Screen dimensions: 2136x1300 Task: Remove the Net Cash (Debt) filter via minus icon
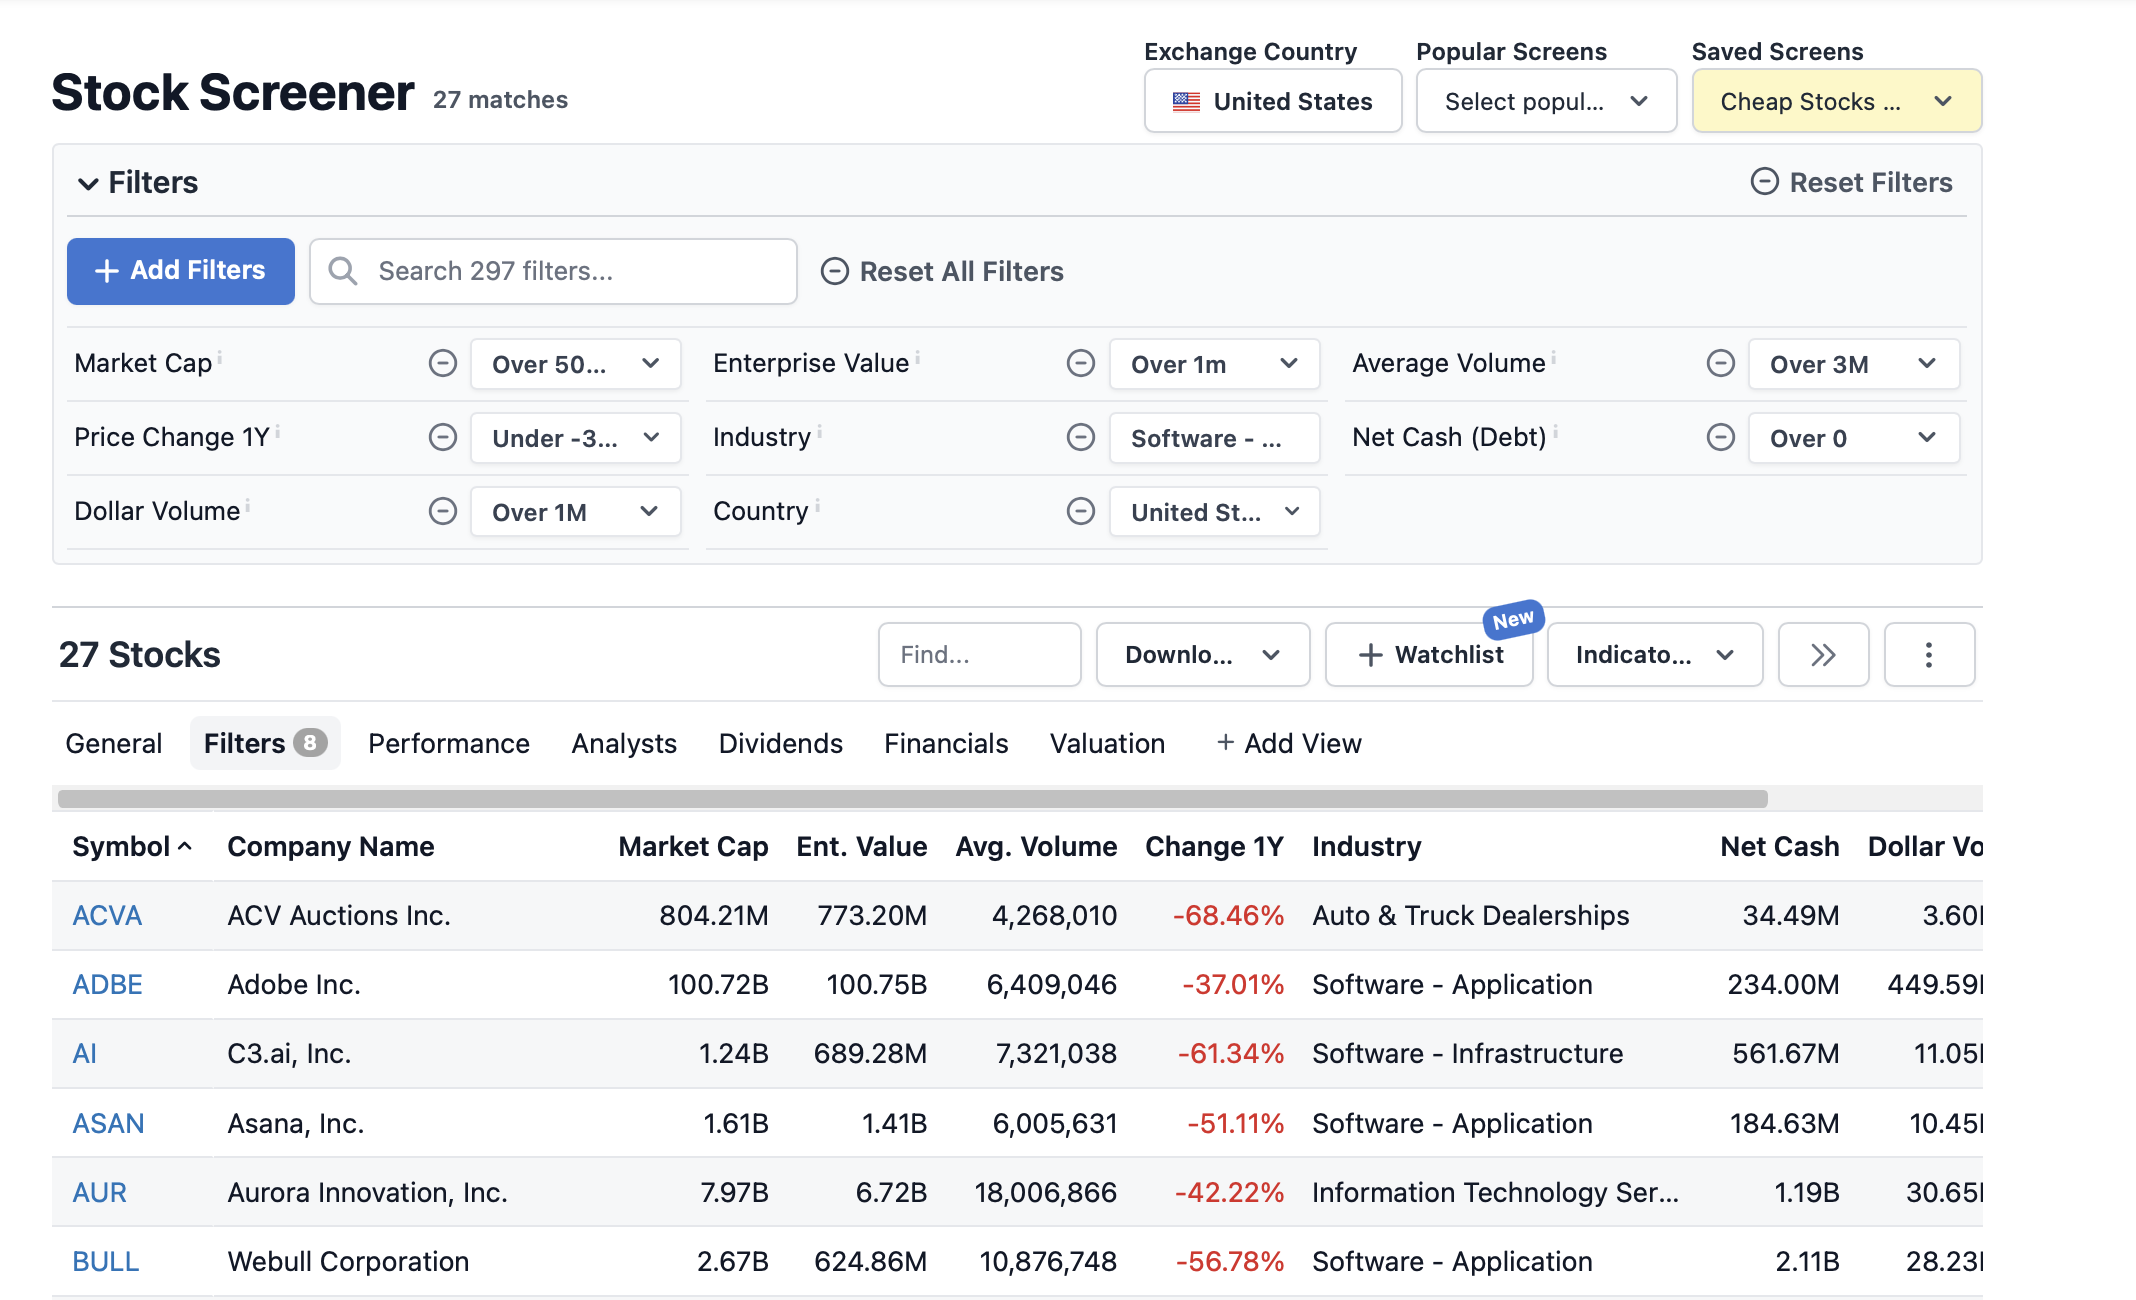point(1720,437)
